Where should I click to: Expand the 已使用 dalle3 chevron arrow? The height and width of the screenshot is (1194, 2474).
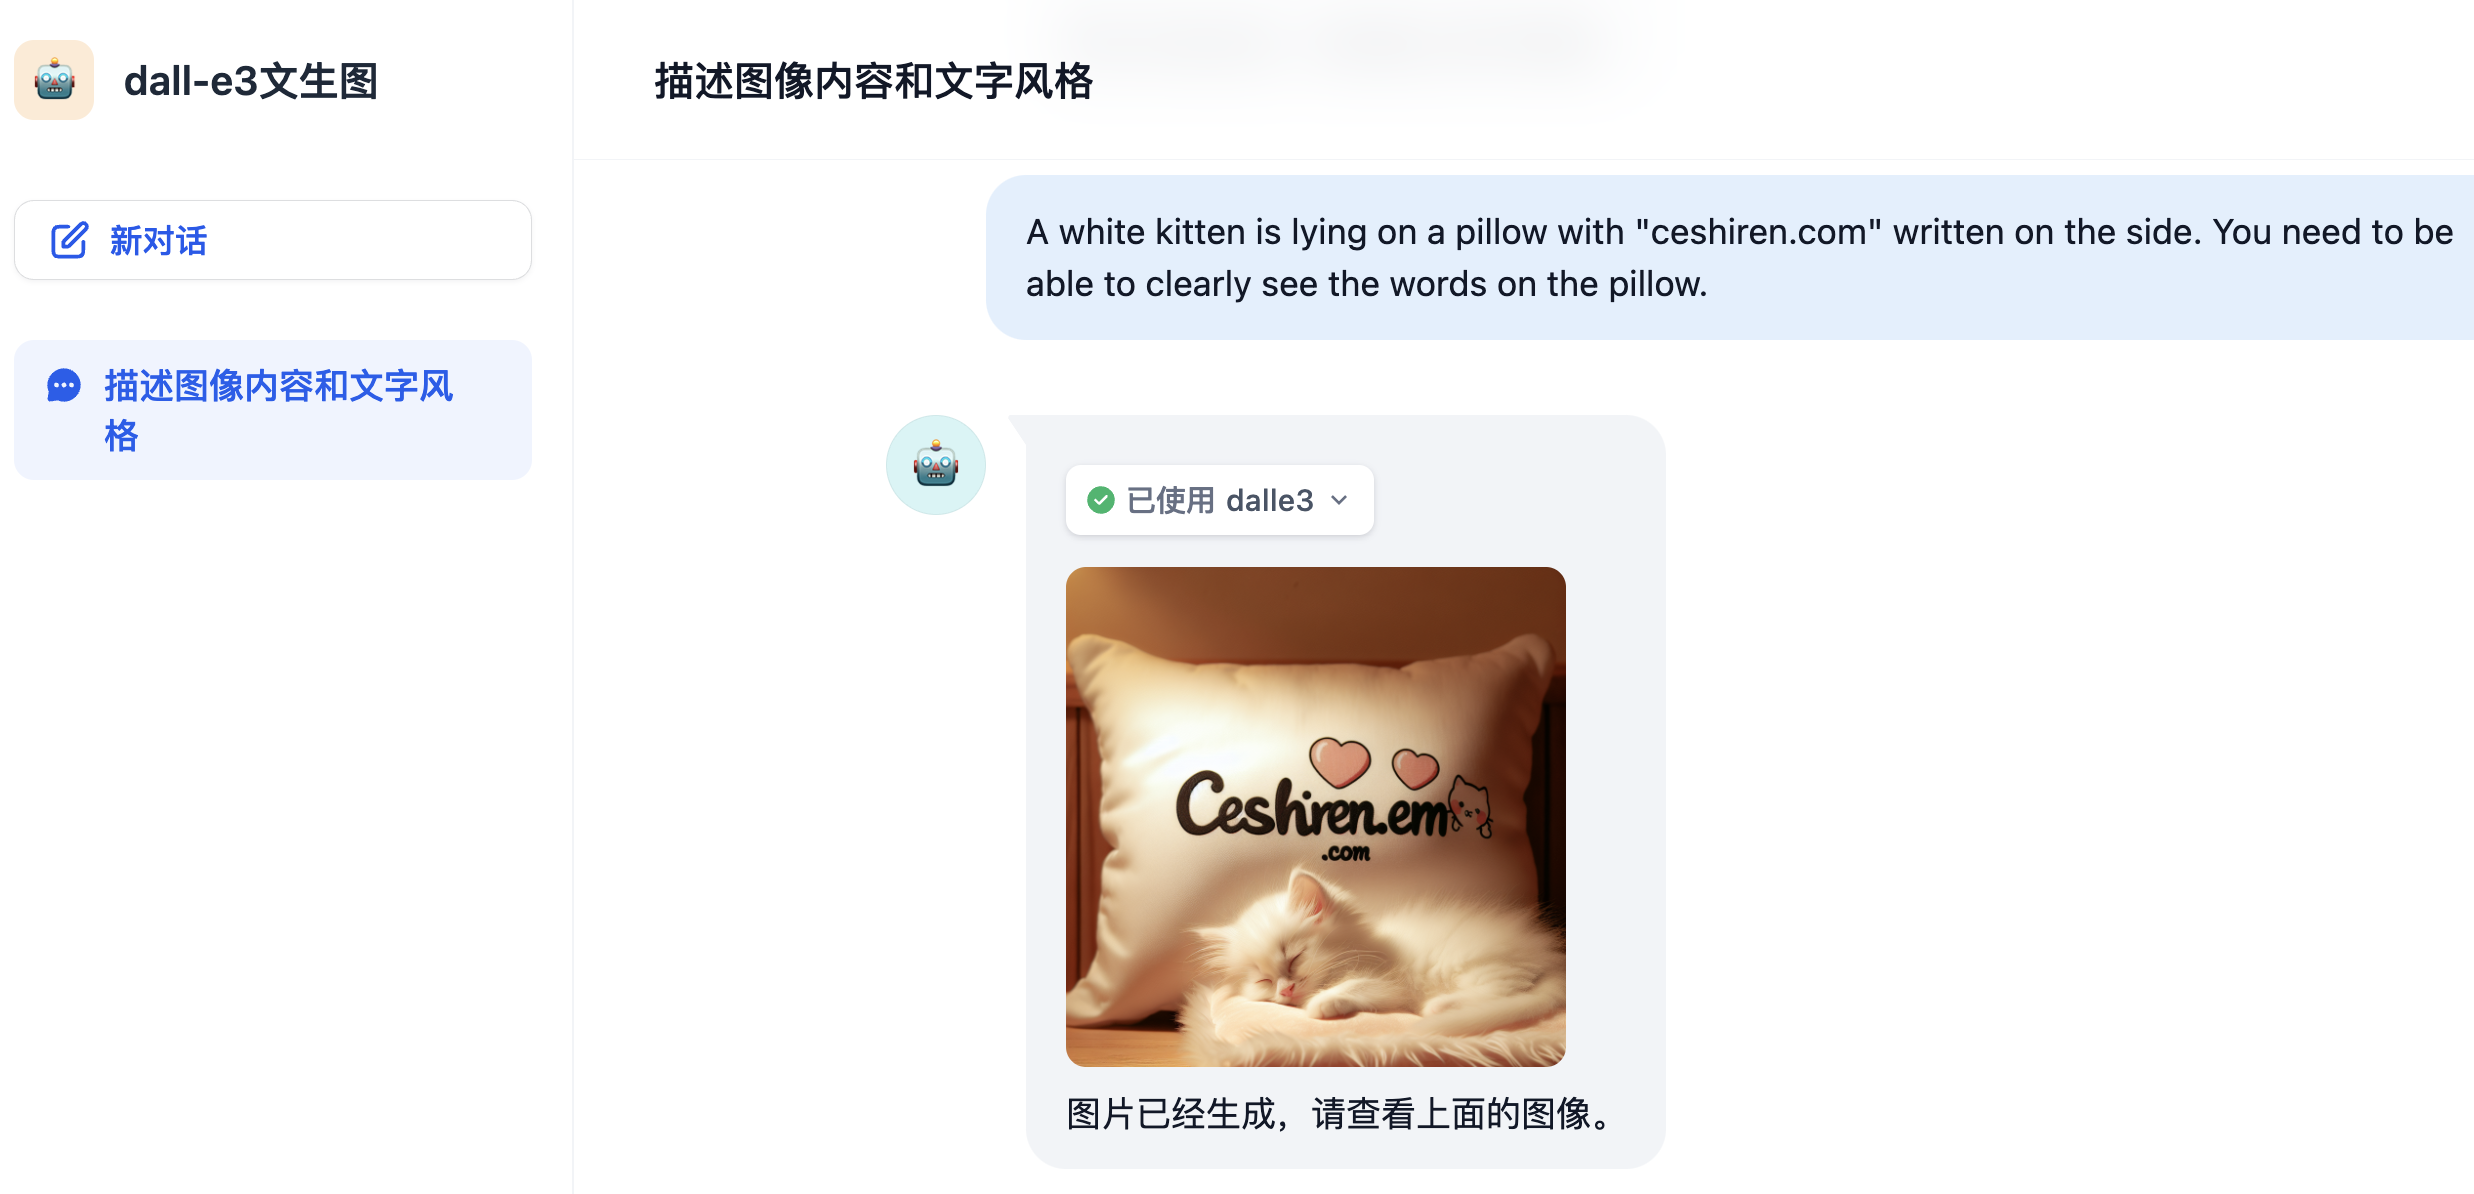1340,500
